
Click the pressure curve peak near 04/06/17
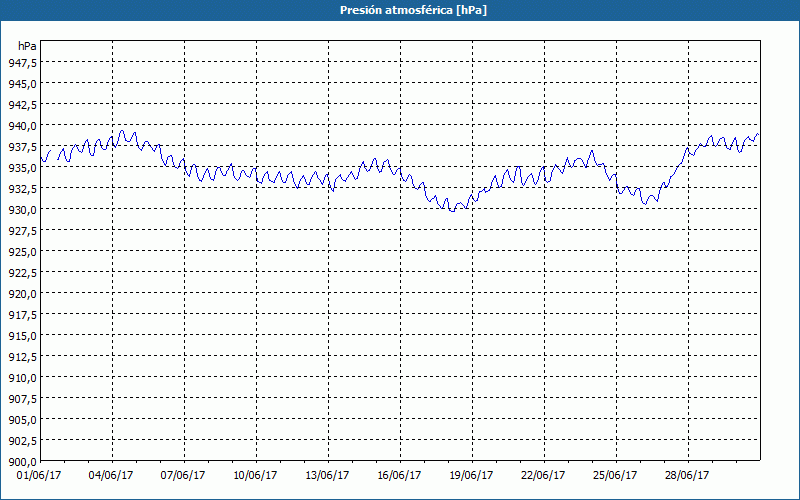(121, 131)
